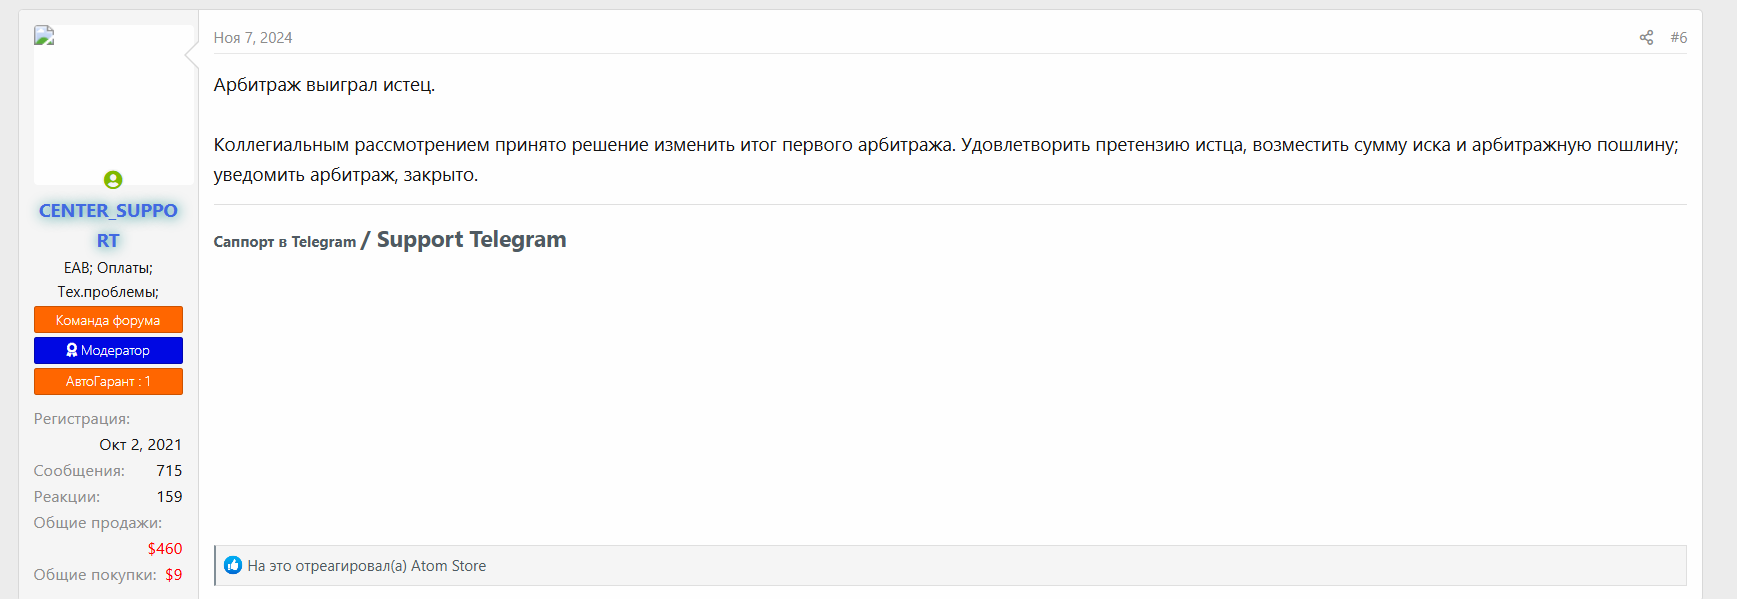The height and width of the screenshot is (599, 1737).
Task: Click the Реакции count 159
Action: (169, 496)
